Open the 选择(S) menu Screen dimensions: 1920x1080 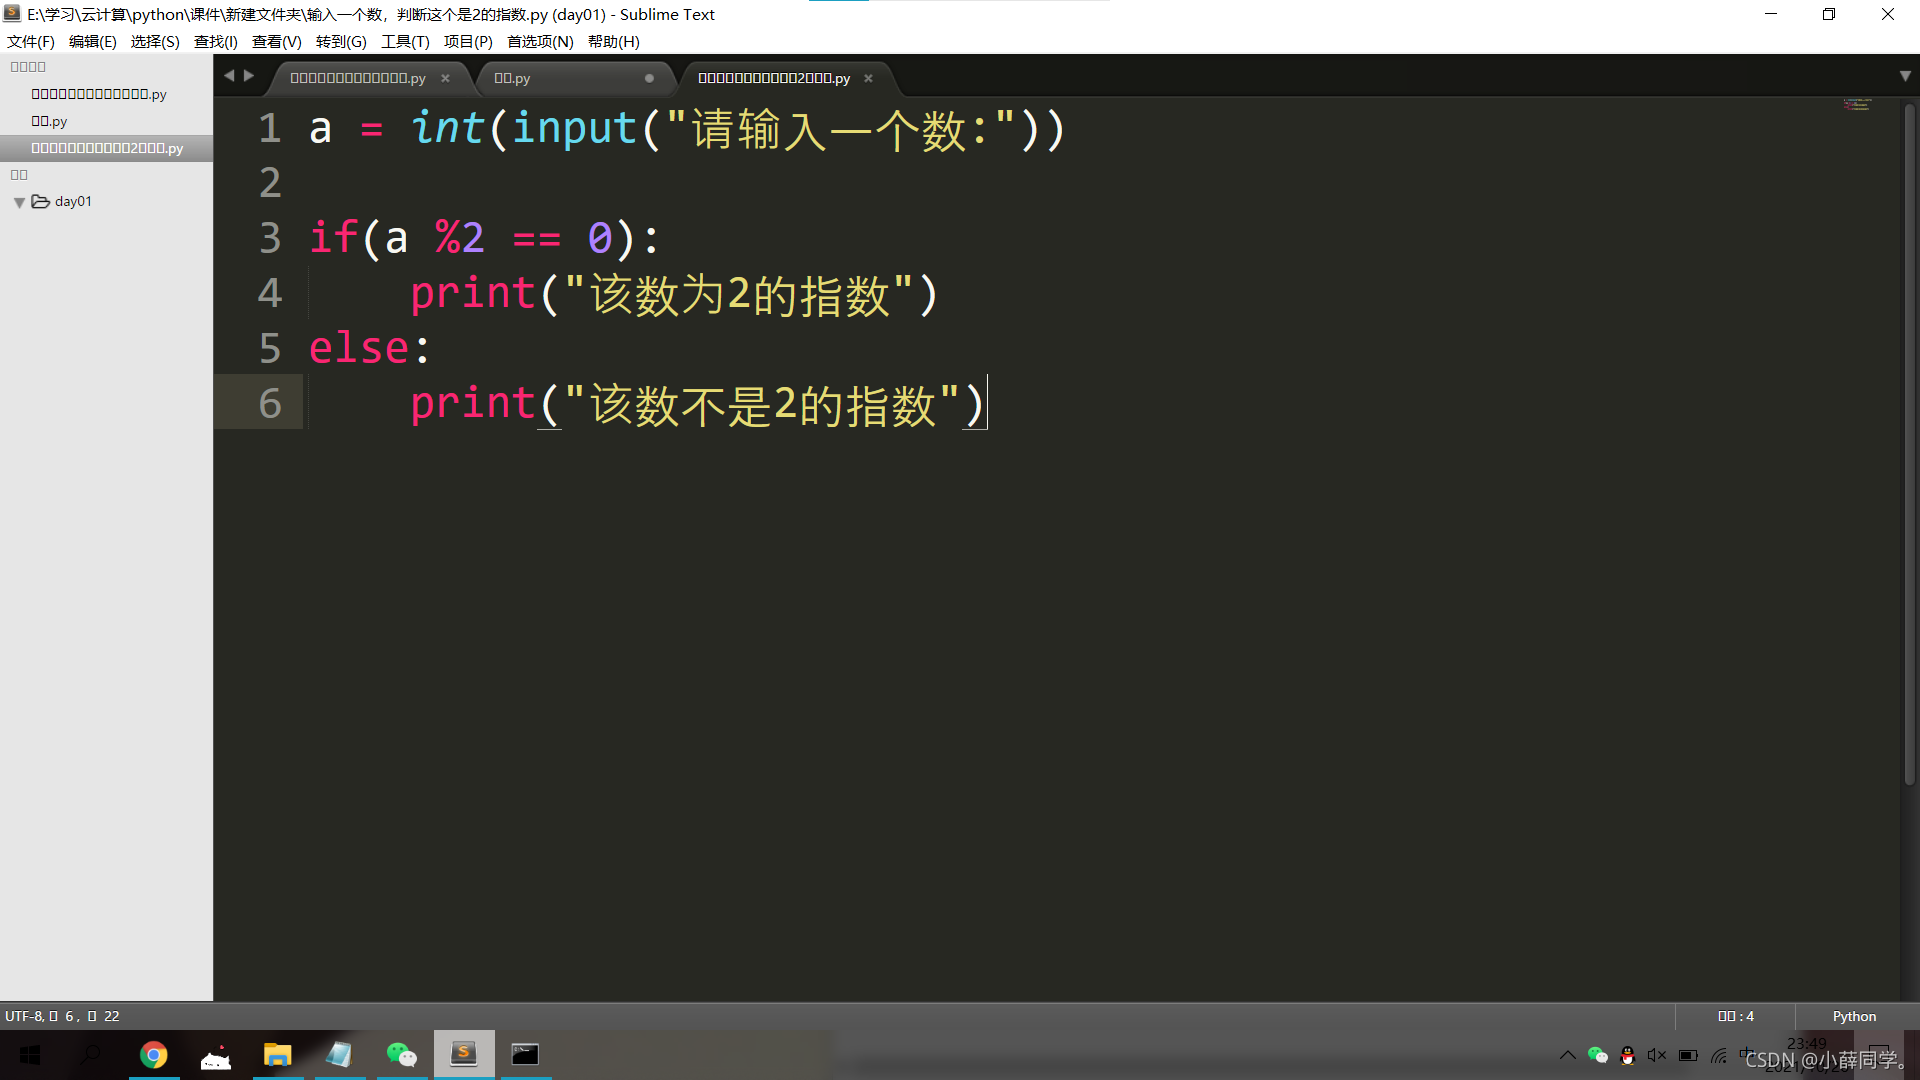tap(155, 41)
